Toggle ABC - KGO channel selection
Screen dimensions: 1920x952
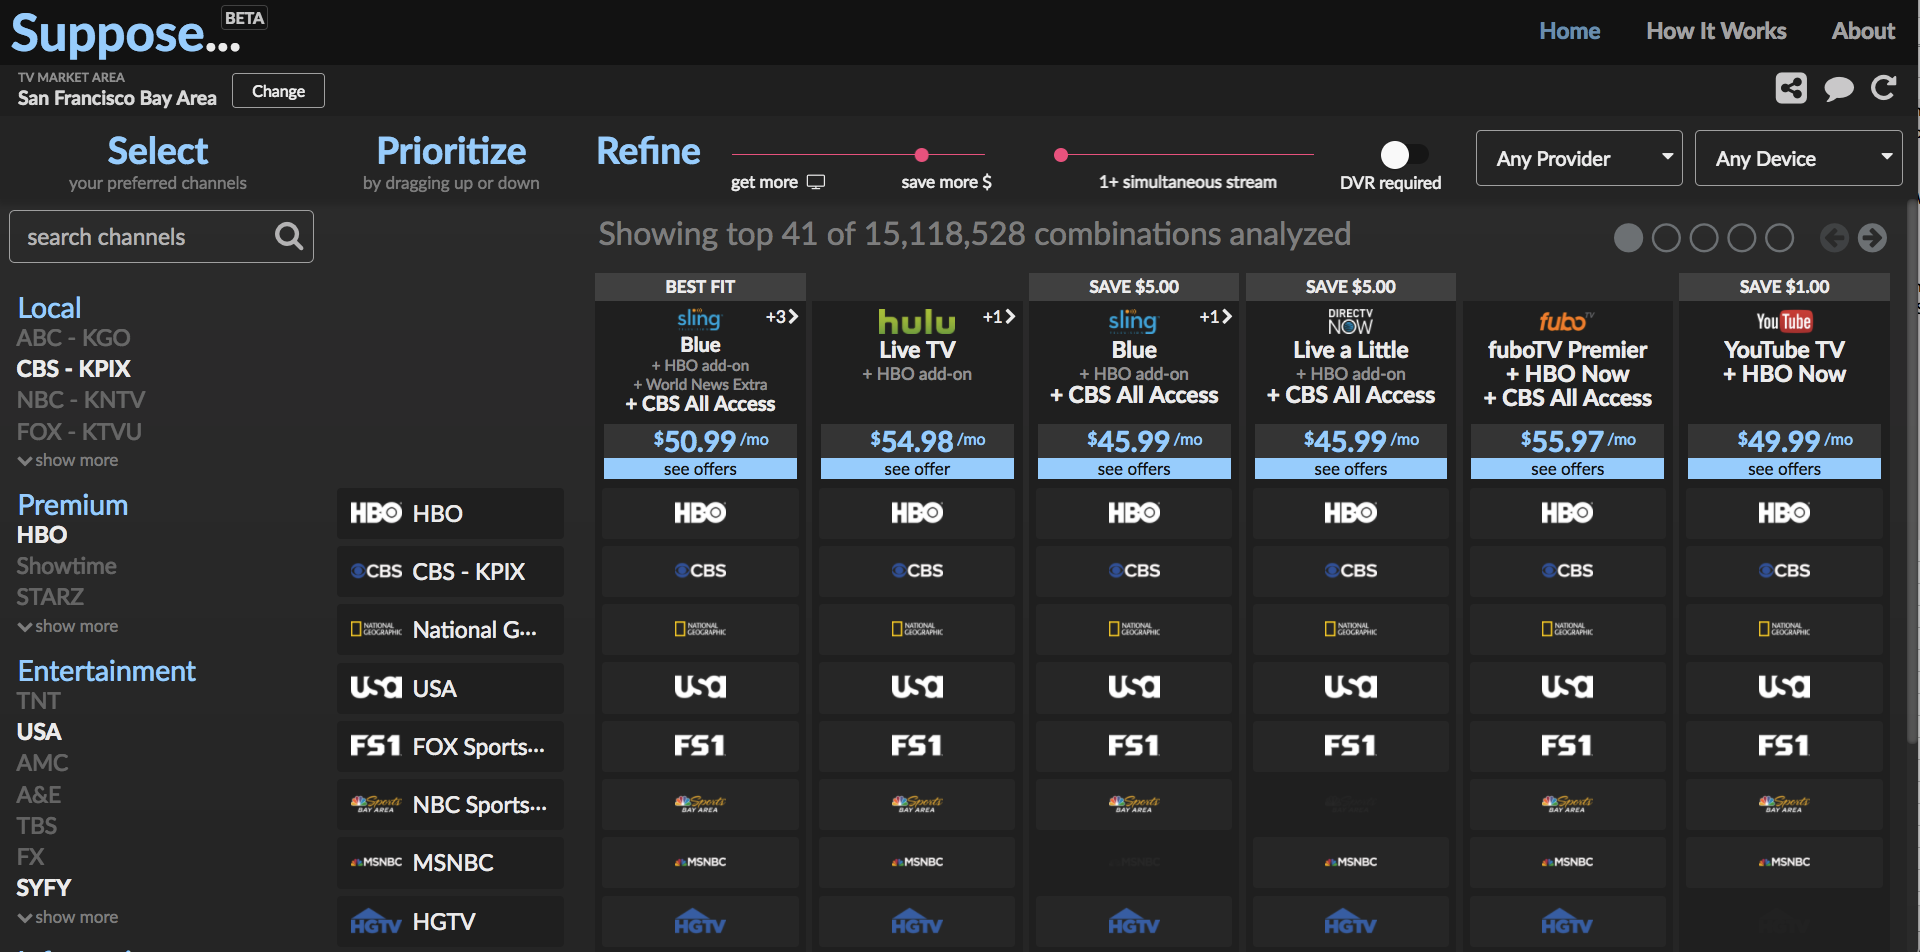point(73,338)
